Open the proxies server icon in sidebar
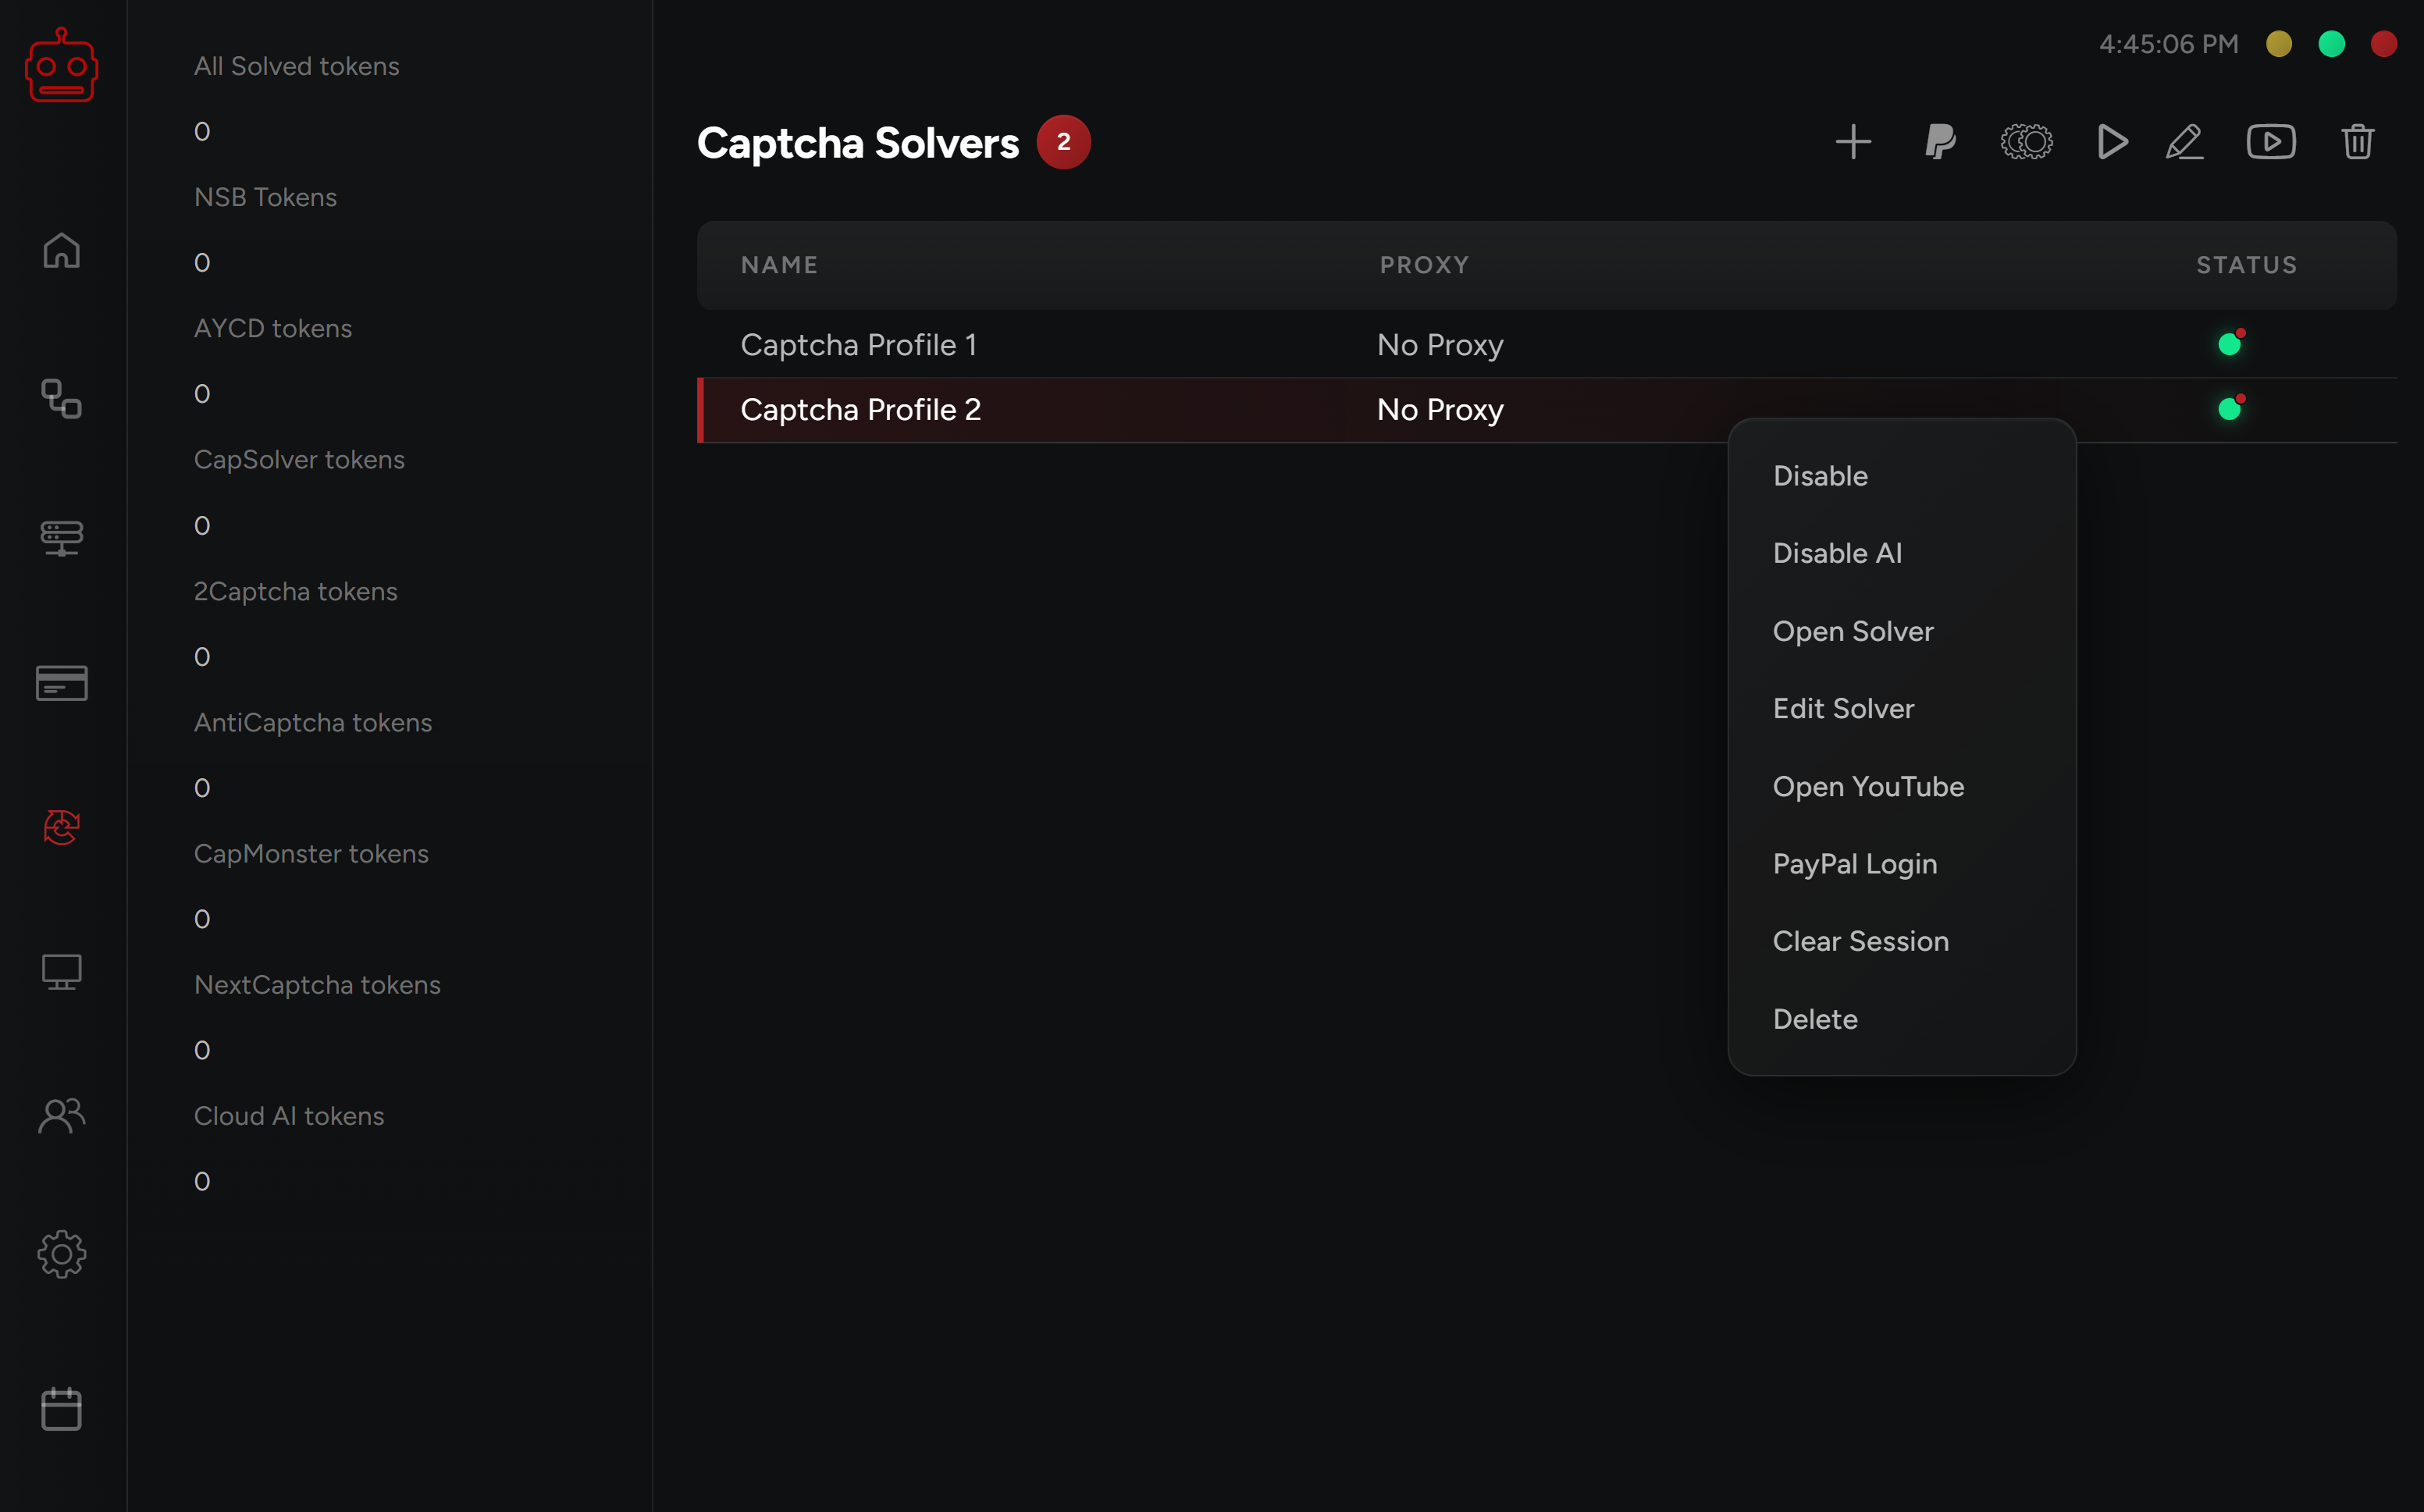 [x=61, y=538]
